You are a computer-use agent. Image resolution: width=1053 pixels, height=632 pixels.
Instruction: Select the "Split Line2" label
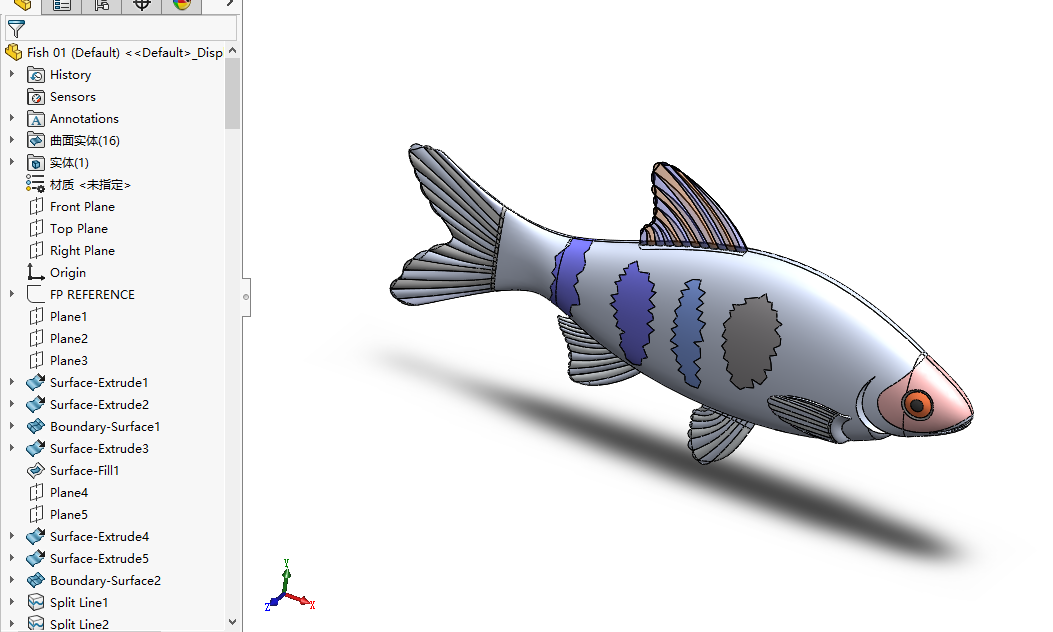(x=79, y=624)
